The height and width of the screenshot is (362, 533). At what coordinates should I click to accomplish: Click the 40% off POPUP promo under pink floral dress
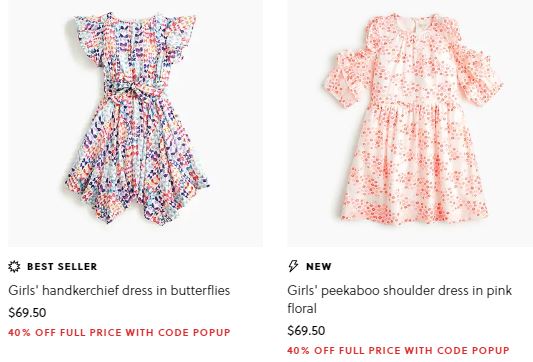398,350
